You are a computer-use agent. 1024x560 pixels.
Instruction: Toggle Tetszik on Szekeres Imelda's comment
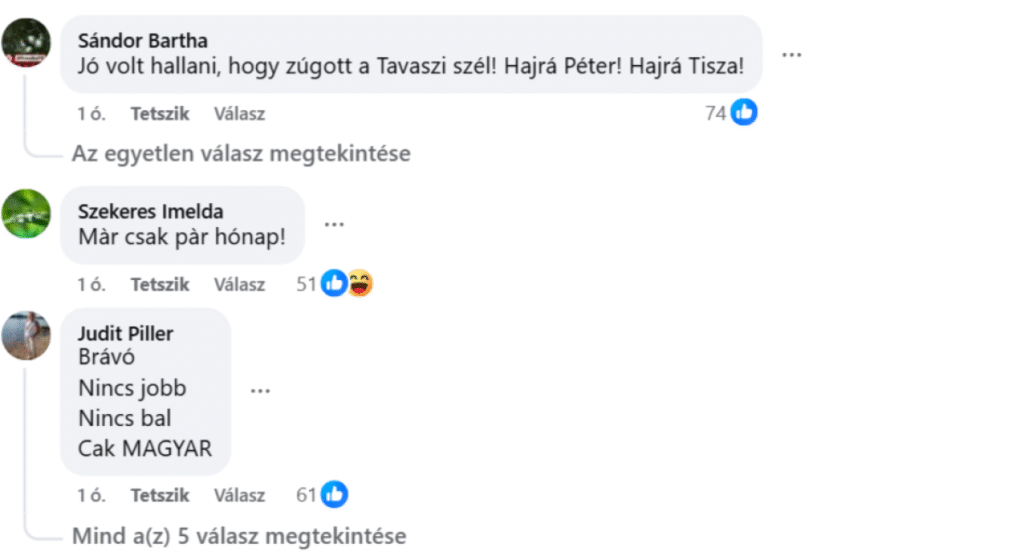pyautogui.click(x=160, y=285)
